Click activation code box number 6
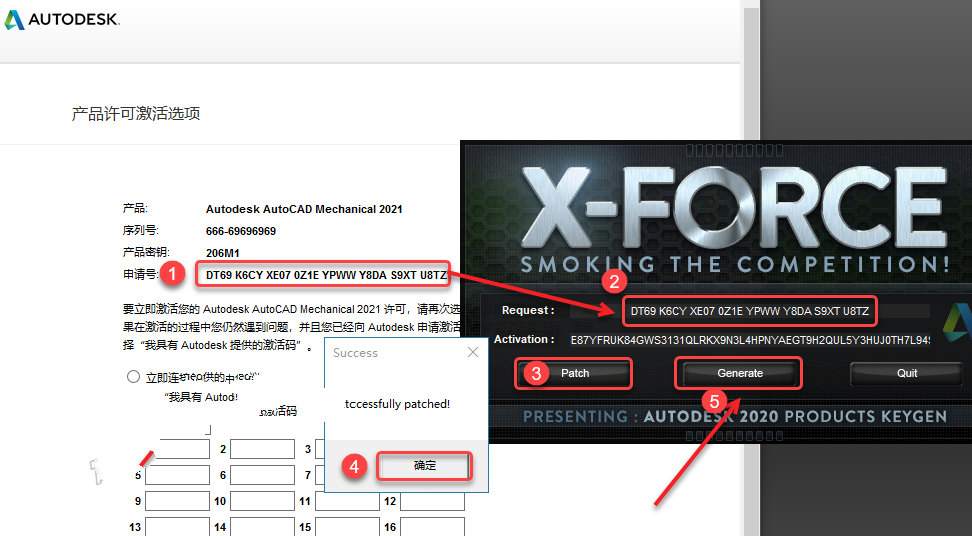The width and height of the screenshot is (972, 536). [262, 475]
